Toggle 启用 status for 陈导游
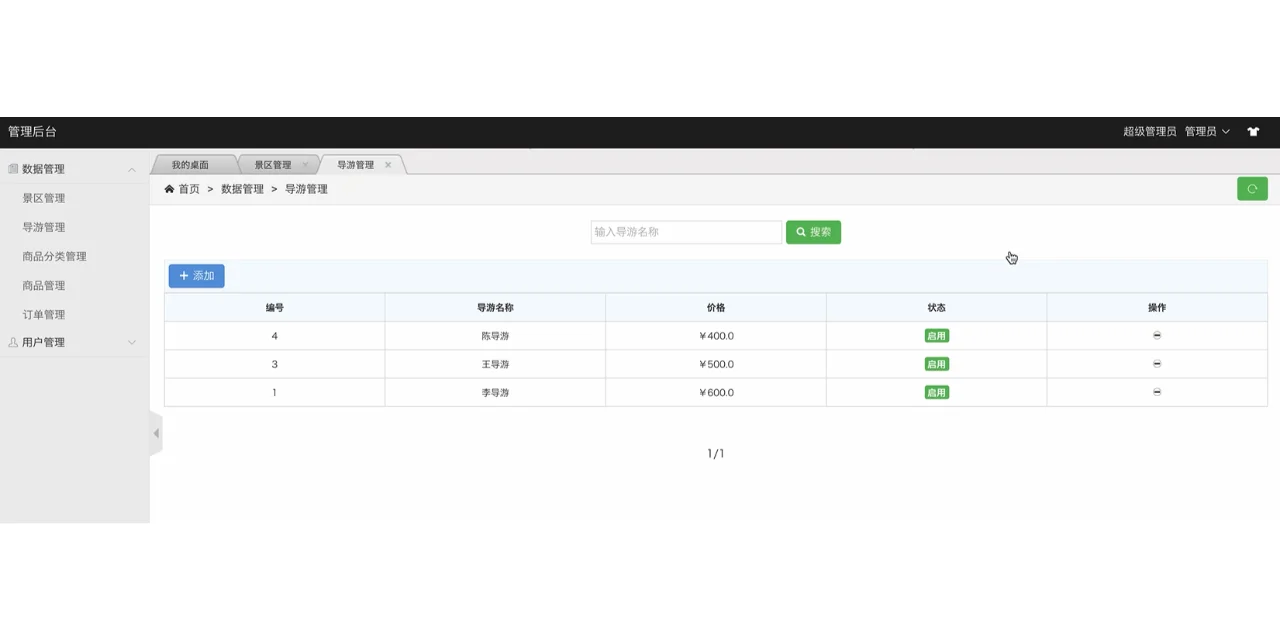1280x639 pixels. point(936,336)
